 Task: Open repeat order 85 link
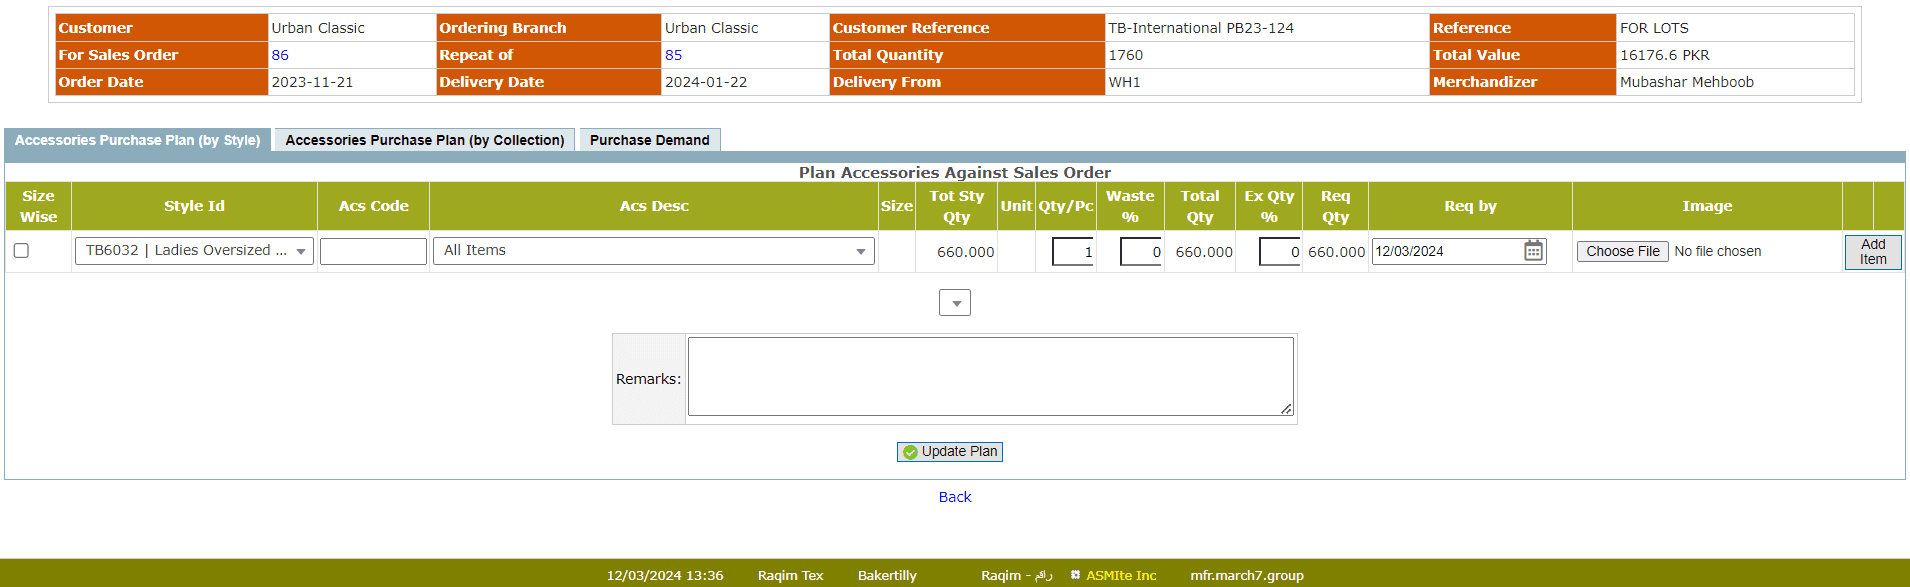tap(673, 55)
